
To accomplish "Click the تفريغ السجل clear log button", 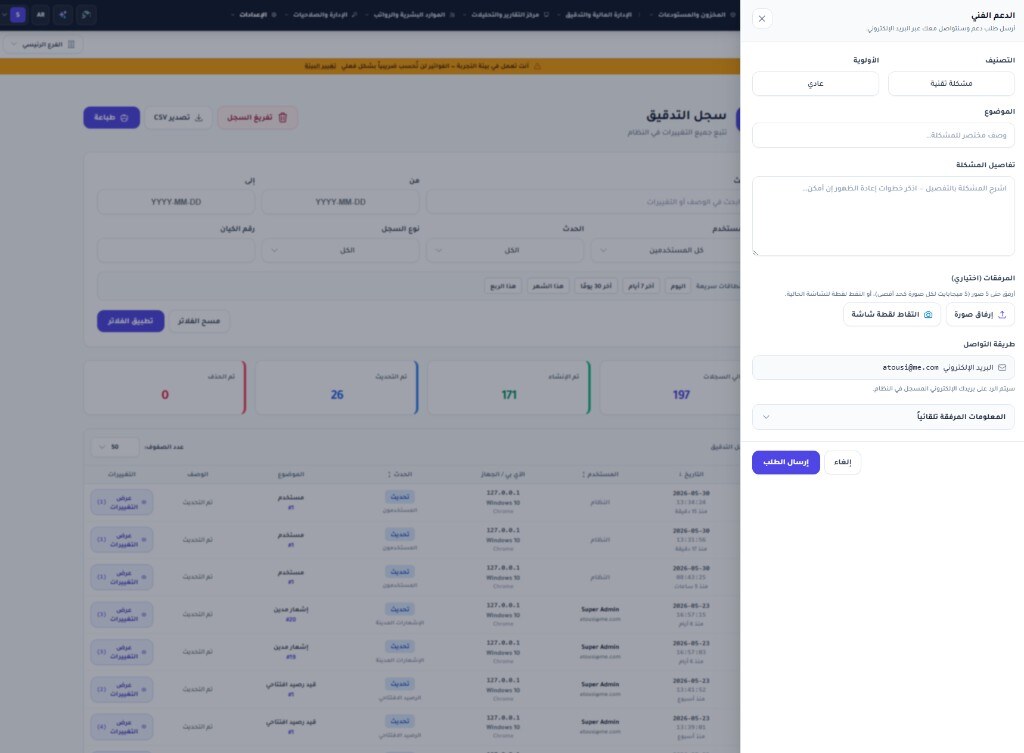I will [x=257, y=118].
